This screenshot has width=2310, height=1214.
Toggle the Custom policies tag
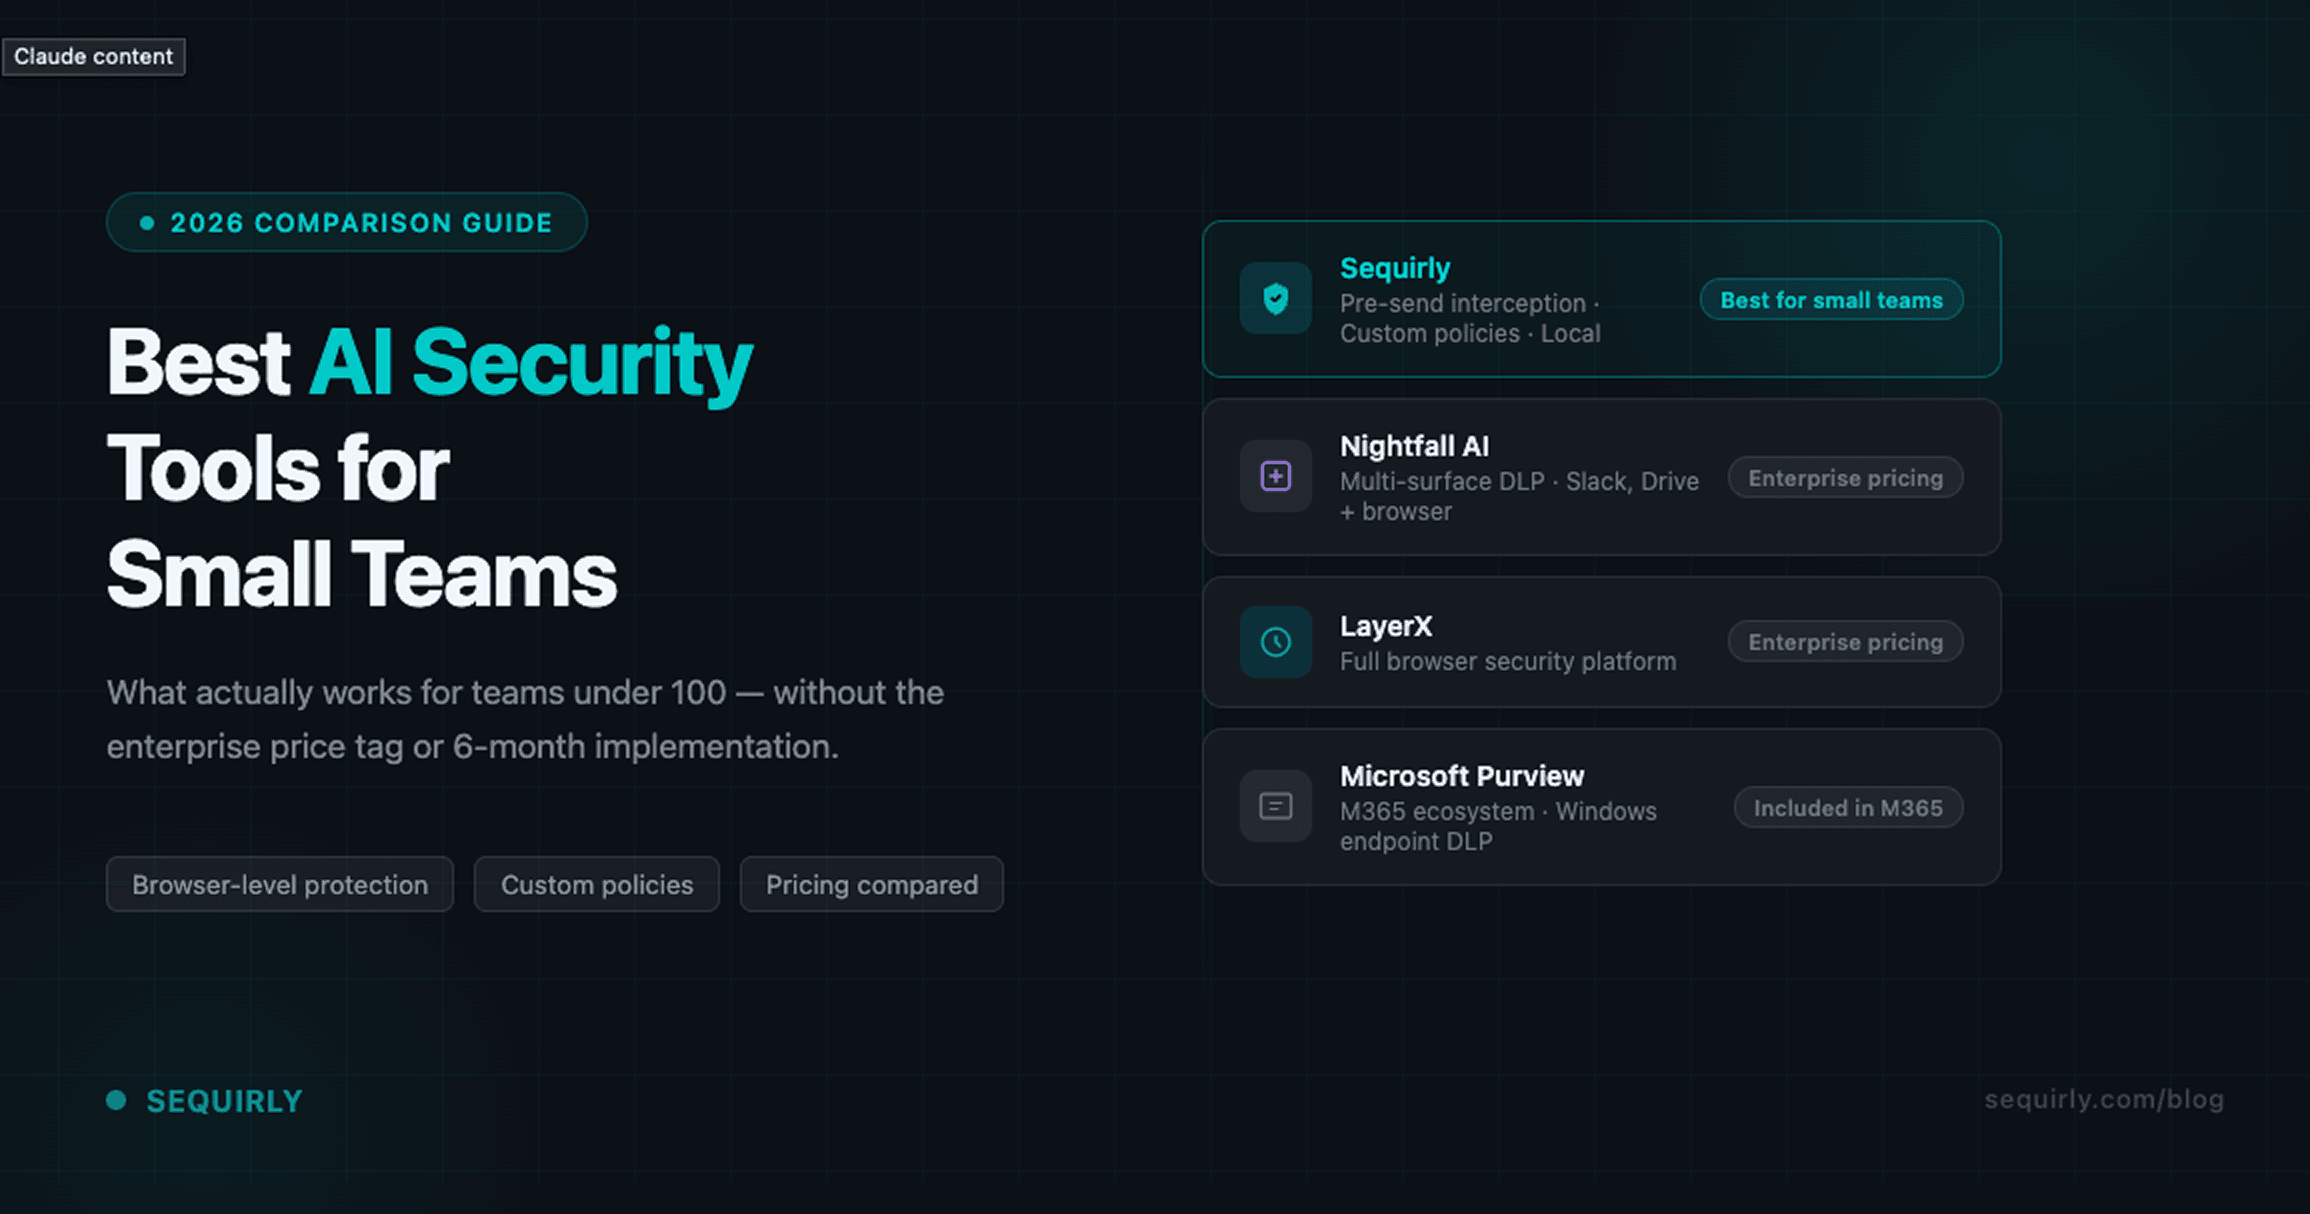[x=597, y=884]
